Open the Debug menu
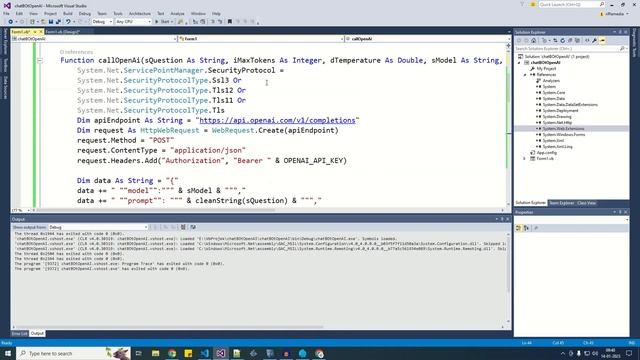Screen dimensions: 640x360 pyautogui.click(x=85, y=13)
